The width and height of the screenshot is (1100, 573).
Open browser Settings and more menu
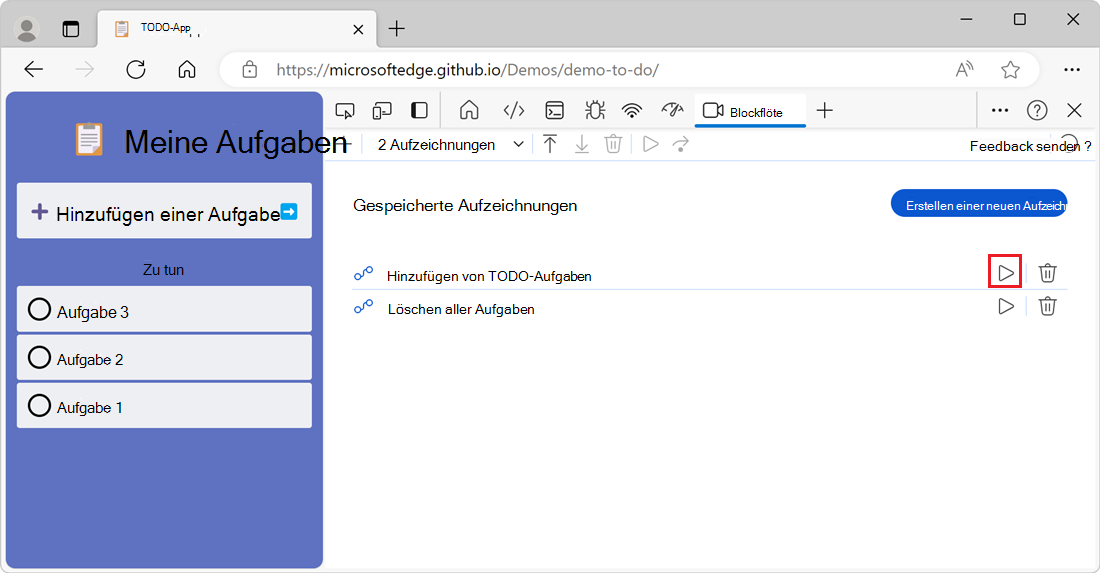[x=1072, y=69]
